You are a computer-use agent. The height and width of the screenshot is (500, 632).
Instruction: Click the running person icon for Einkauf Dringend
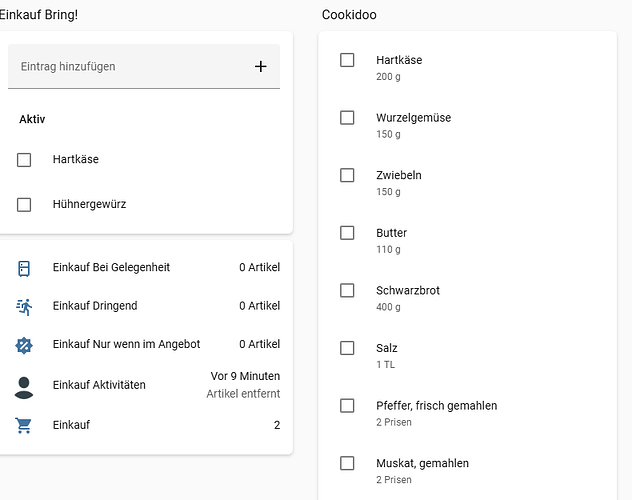24,306
